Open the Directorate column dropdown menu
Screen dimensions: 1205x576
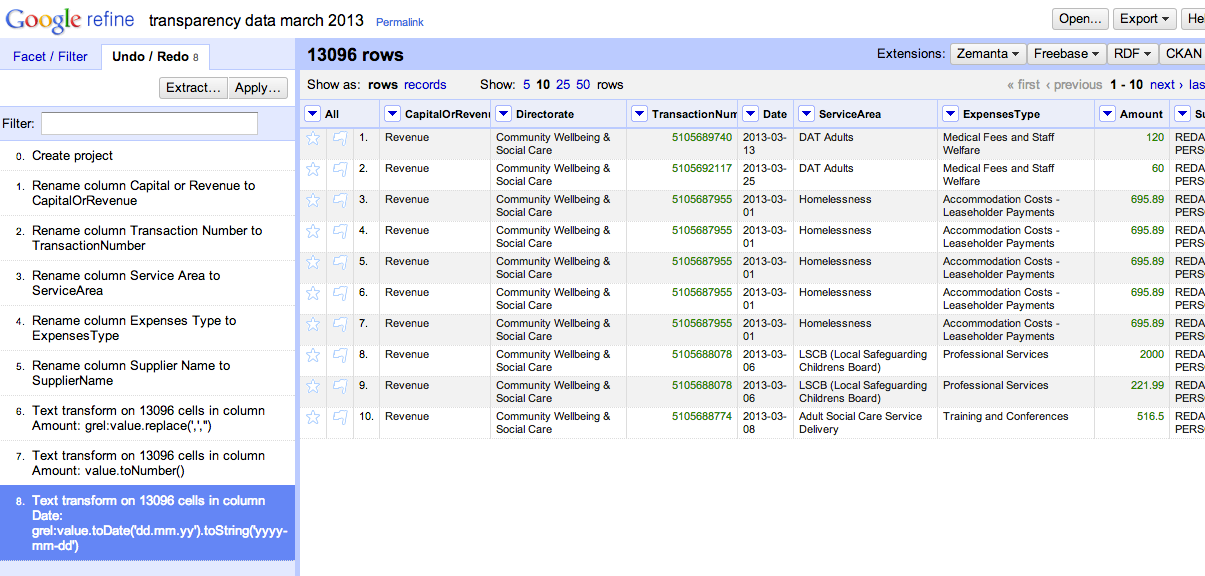pyautogui.click(x=504, y=114)
